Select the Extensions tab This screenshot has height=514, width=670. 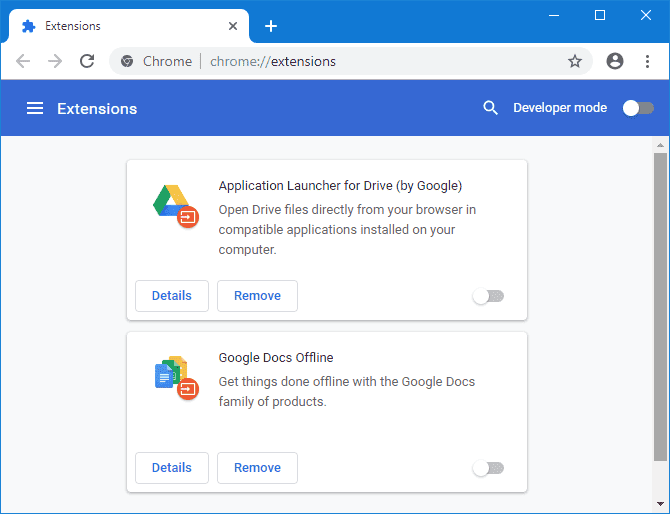click(x=128, y=26)
